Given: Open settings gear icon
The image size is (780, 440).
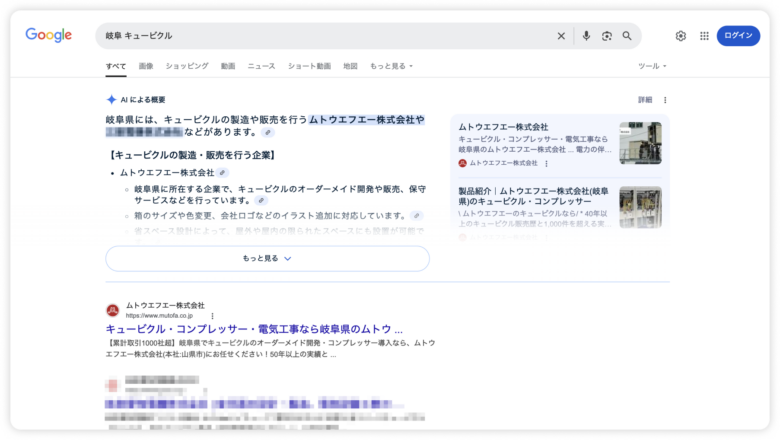Looking at the screenshot, I should point(681,36).
